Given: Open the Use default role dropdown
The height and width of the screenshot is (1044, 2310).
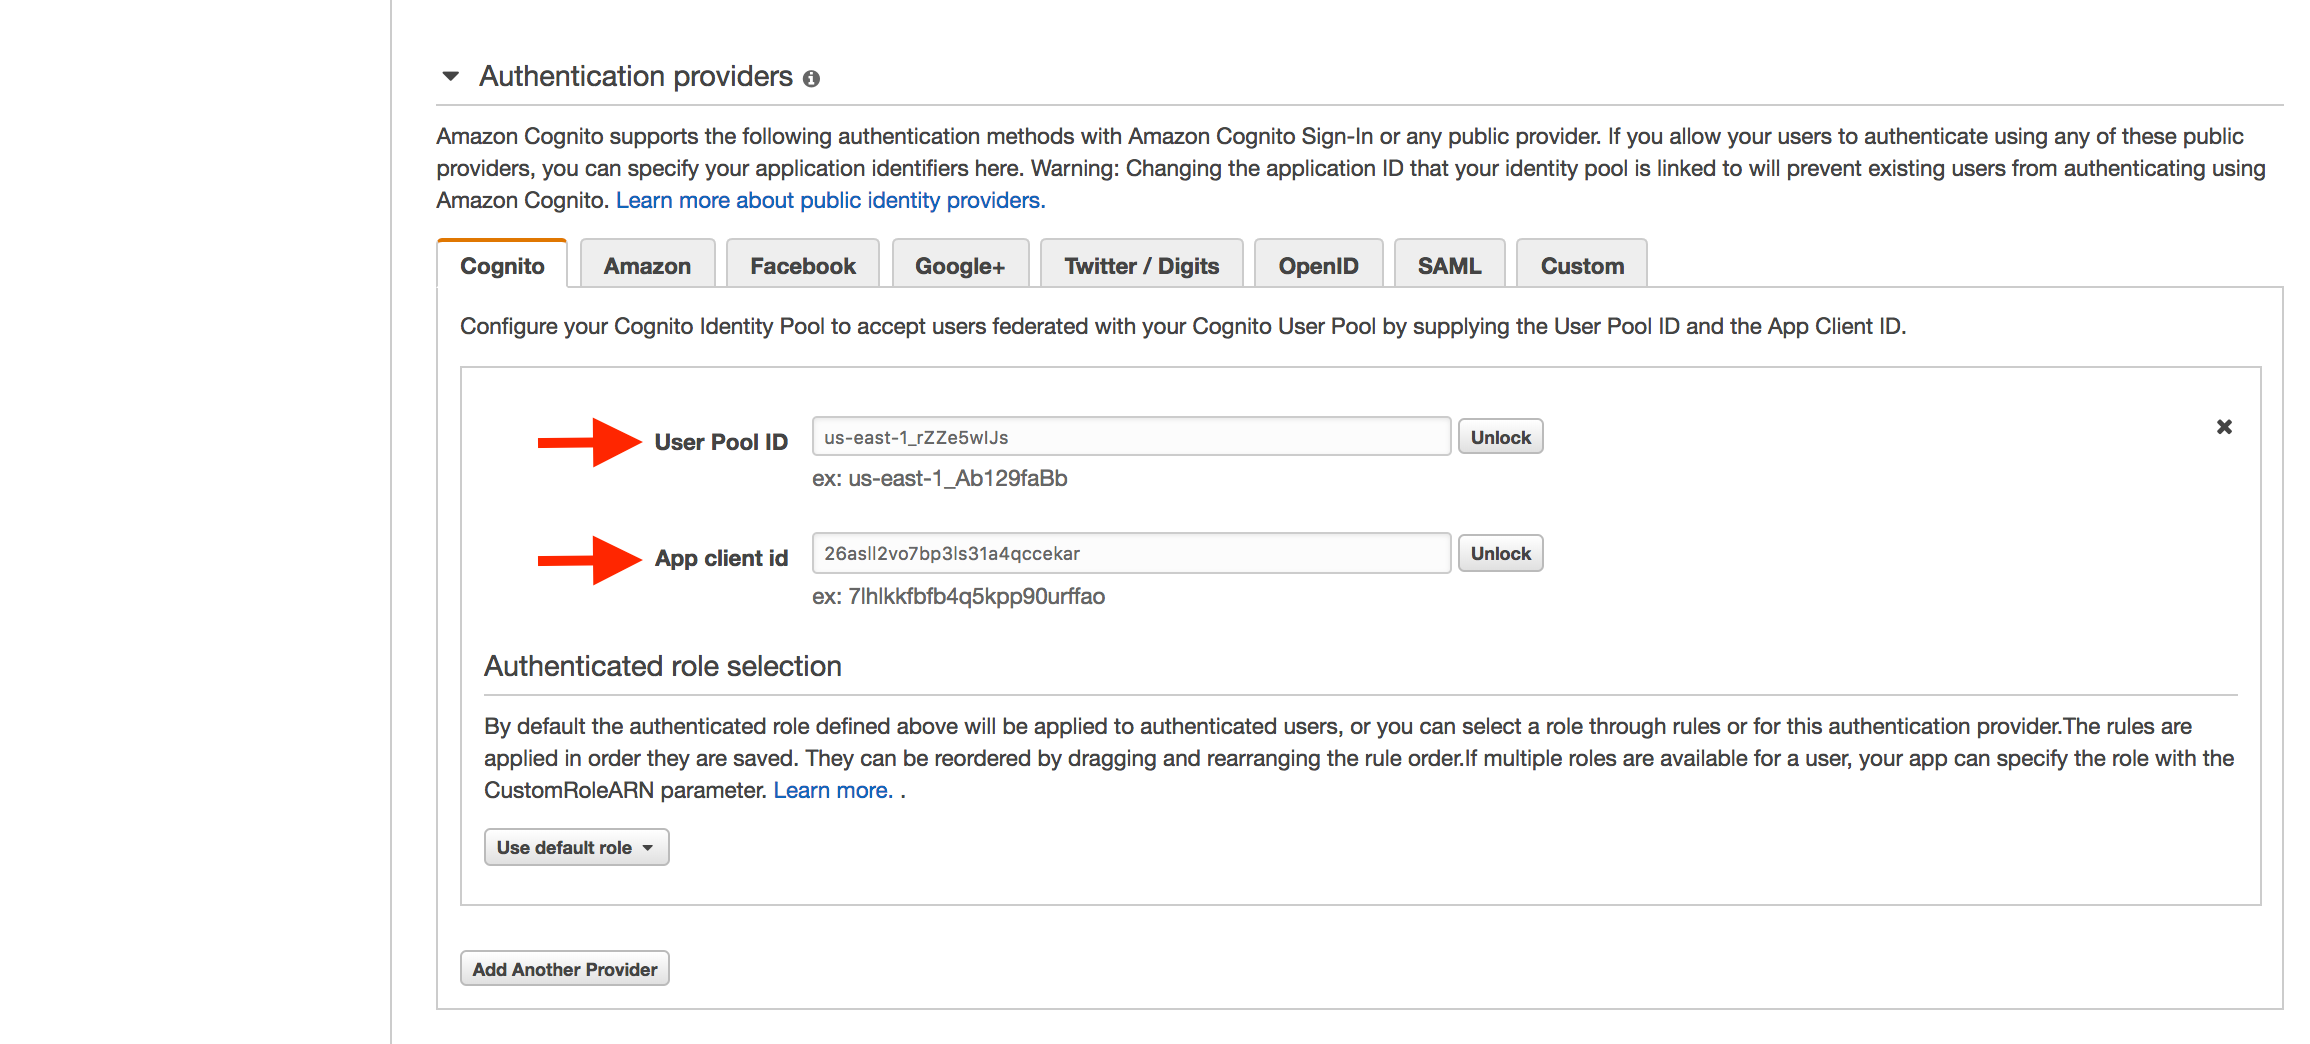Looking at the screenshot, I should coord(576,847).
